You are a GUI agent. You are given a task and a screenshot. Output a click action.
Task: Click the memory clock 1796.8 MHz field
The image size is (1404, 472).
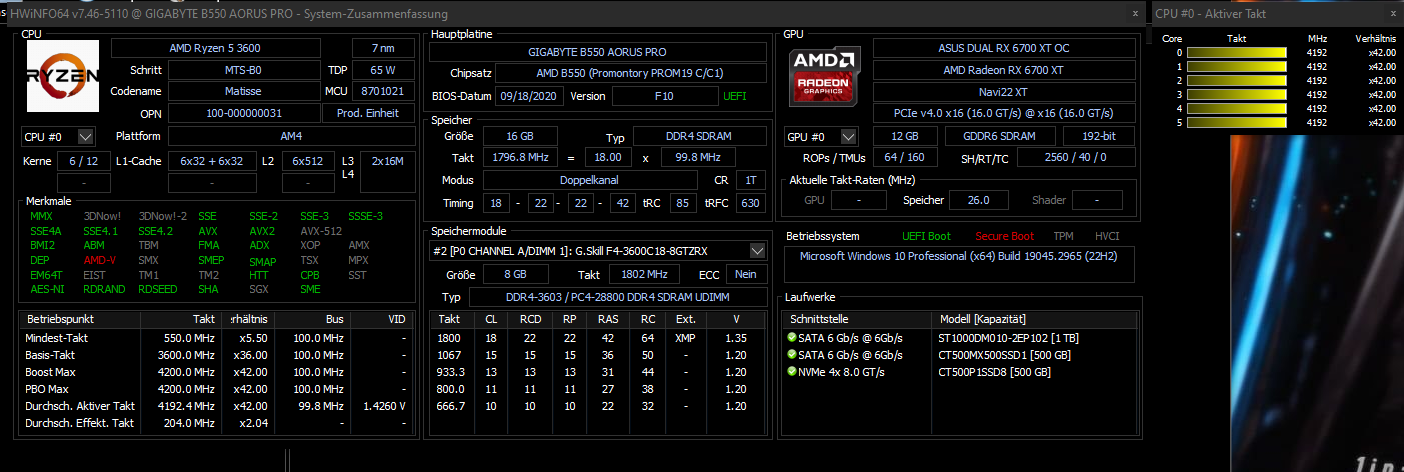[x=518, y=157]
